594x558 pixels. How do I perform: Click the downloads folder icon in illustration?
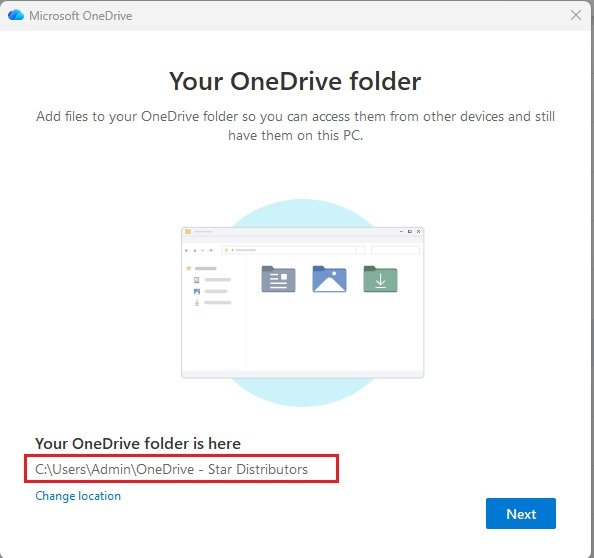click(x=380, y=279)
